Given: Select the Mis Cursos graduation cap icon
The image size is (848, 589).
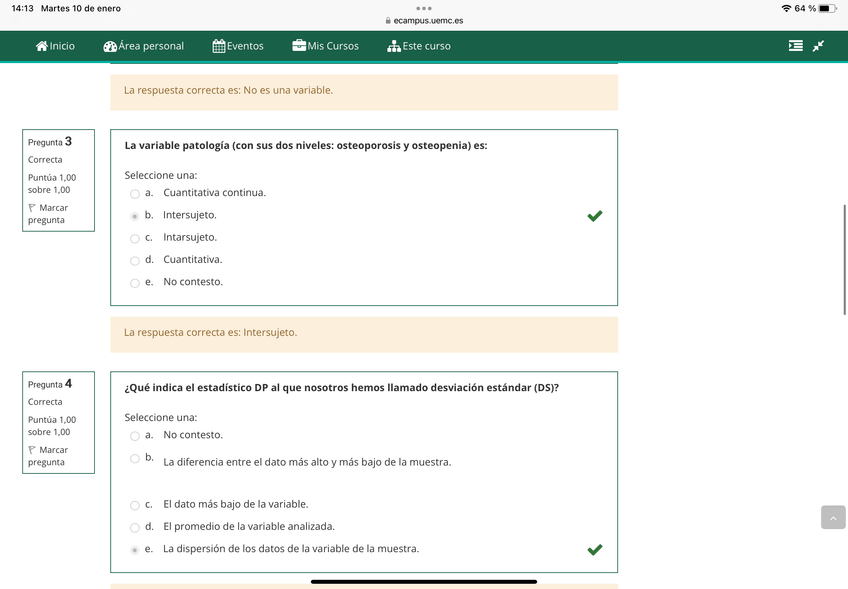Looking at the screenshot, I should (x=297, y=45).
